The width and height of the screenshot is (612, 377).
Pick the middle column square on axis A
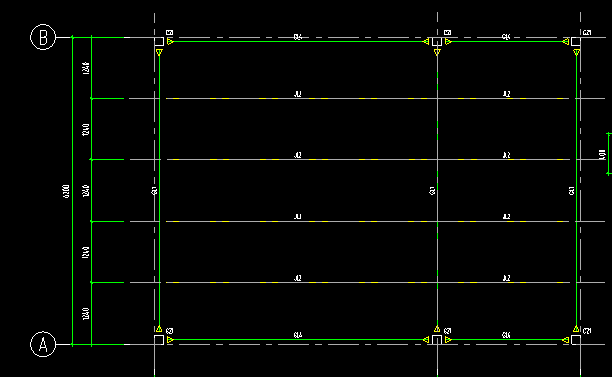tap(437, 340)
